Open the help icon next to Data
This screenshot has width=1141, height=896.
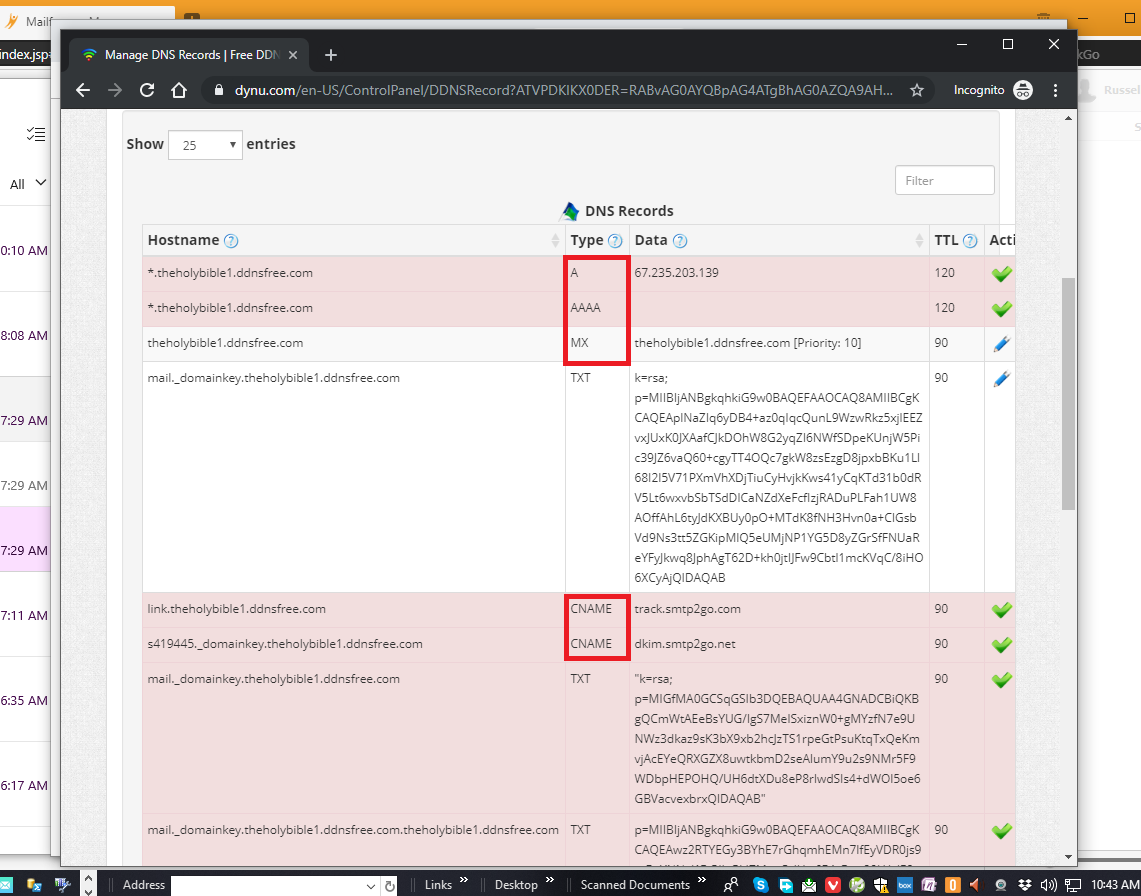click(x=680, y=241)
